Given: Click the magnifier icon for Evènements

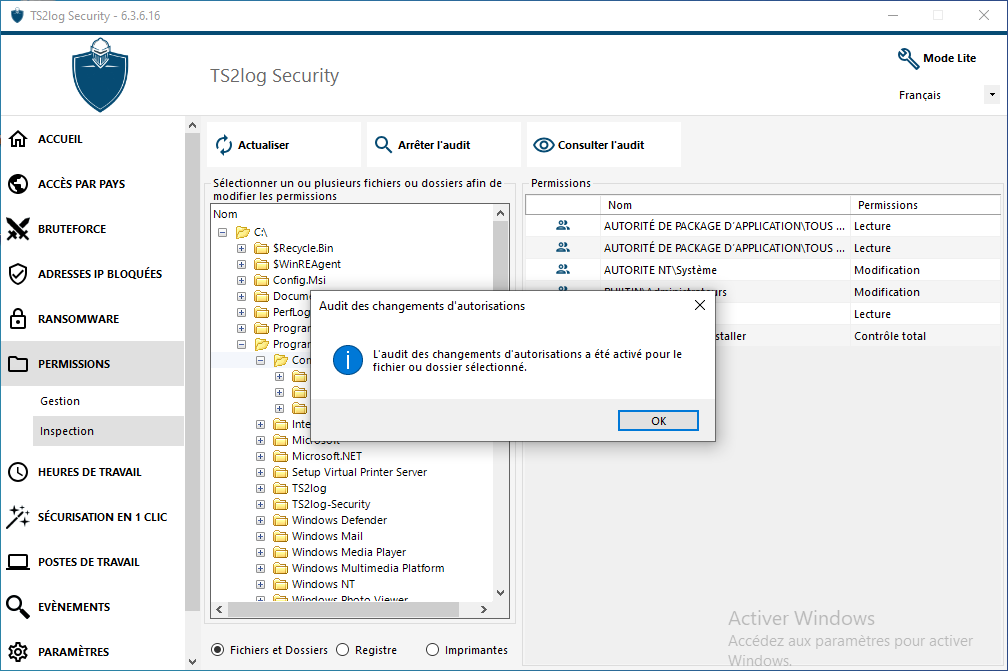Looking at the screenshot, I should 18,607.
